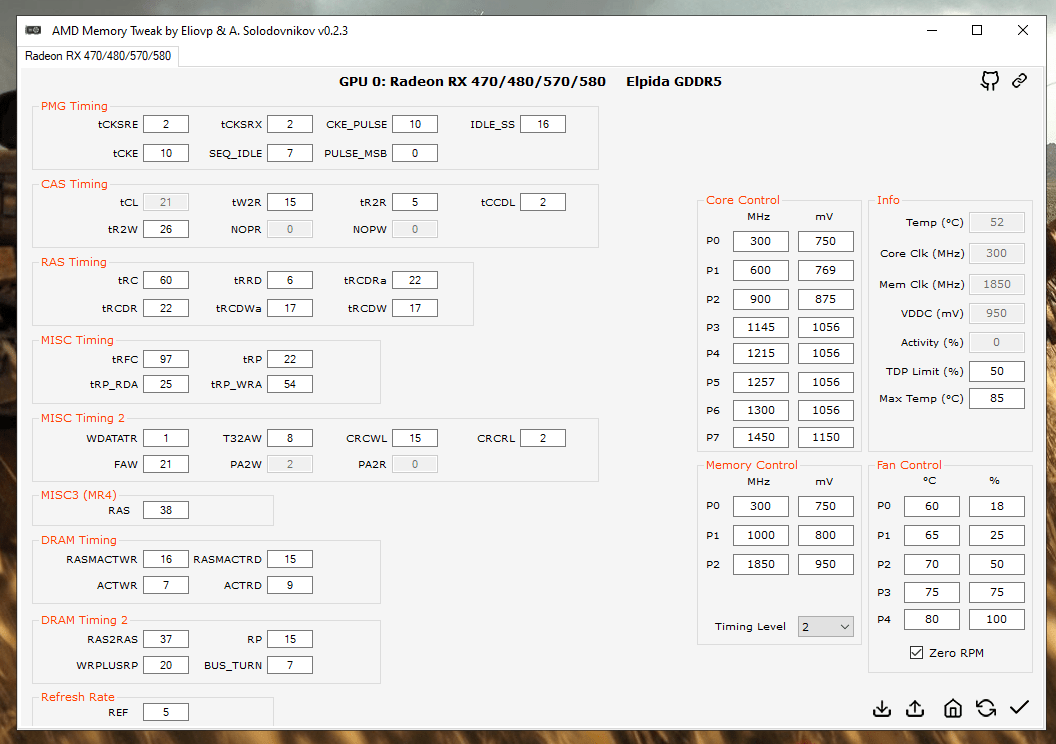Click the PULSE_MSB input field
The width and height of the screenshot is (1056, 744).
[x=415, y=154]
